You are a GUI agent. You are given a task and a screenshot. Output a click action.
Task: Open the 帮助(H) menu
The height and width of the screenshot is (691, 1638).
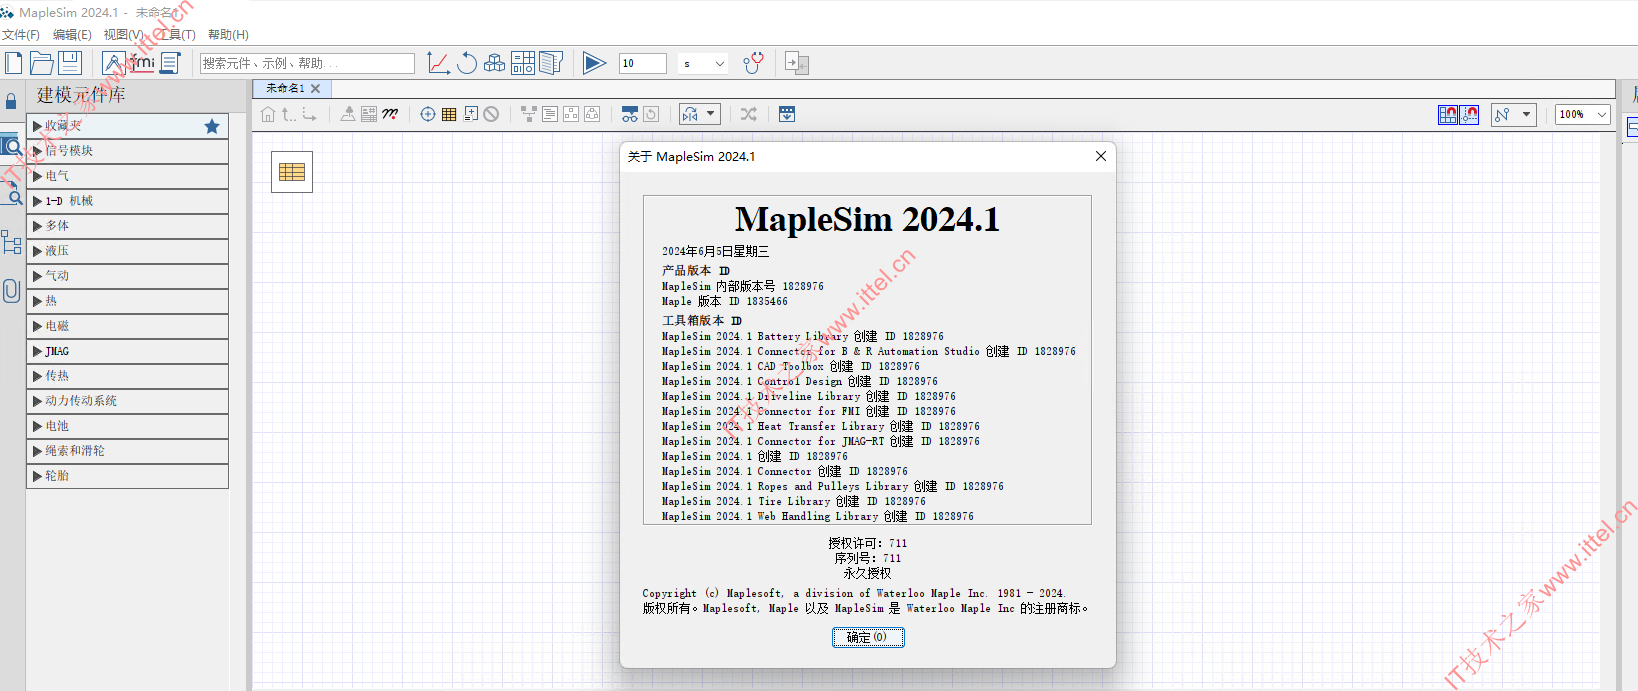pyautogui.click(x=228, y=35)
